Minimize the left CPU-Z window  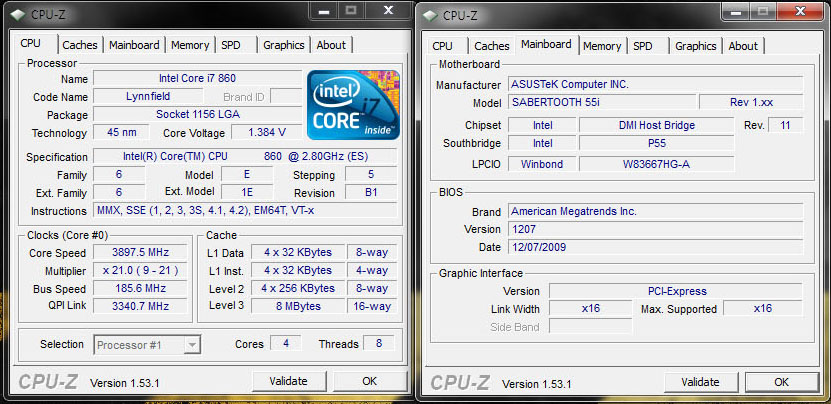click(x=323, y=10)
